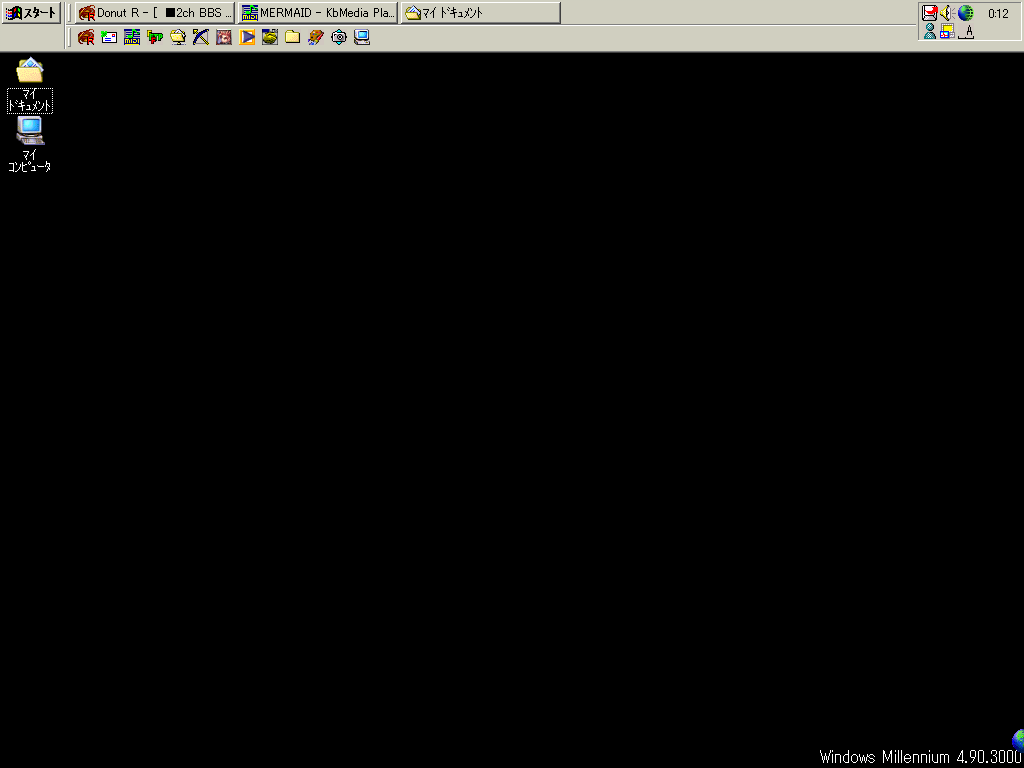Viewport: 1024px width, 768px height.
Task: Launch the MIDI player quick launch icon
Action: click(132, 37)
